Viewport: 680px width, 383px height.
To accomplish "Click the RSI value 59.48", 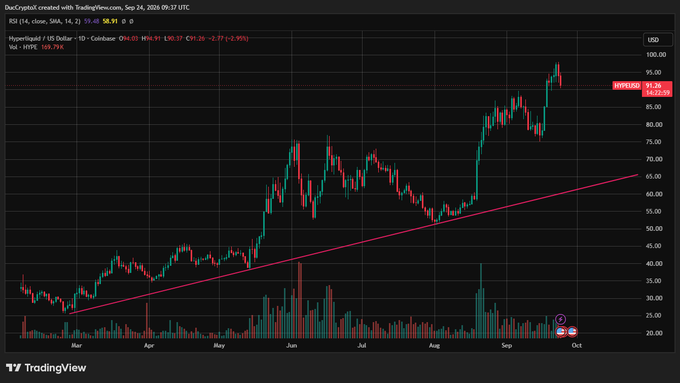I will pyautogui.click(x=92, y=21).
